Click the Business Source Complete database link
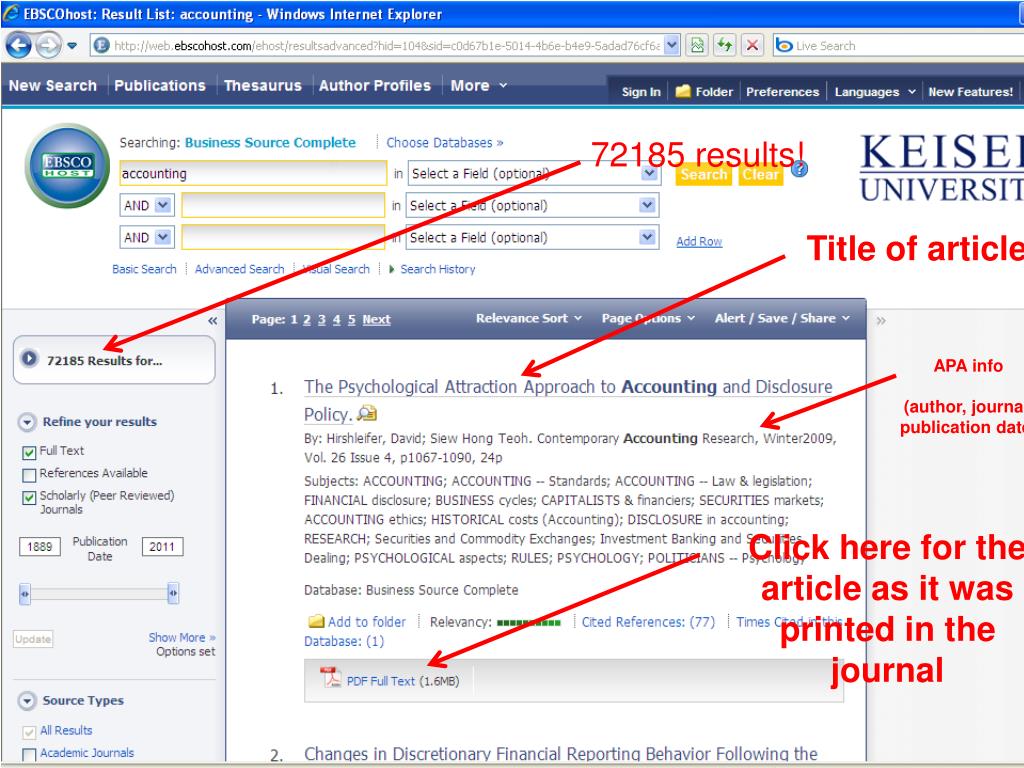 270,142
